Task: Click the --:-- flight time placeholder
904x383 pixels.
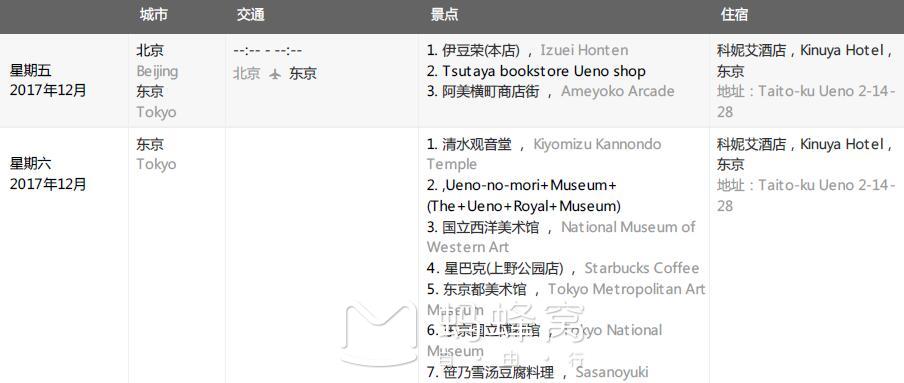Action: click(x=268, y=51)
